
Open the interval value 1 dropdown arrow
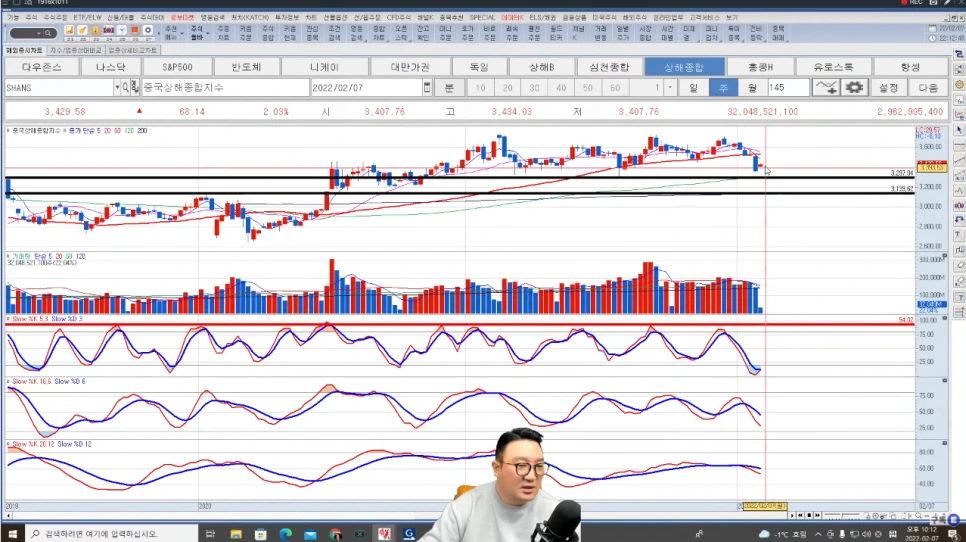(670, 88)
